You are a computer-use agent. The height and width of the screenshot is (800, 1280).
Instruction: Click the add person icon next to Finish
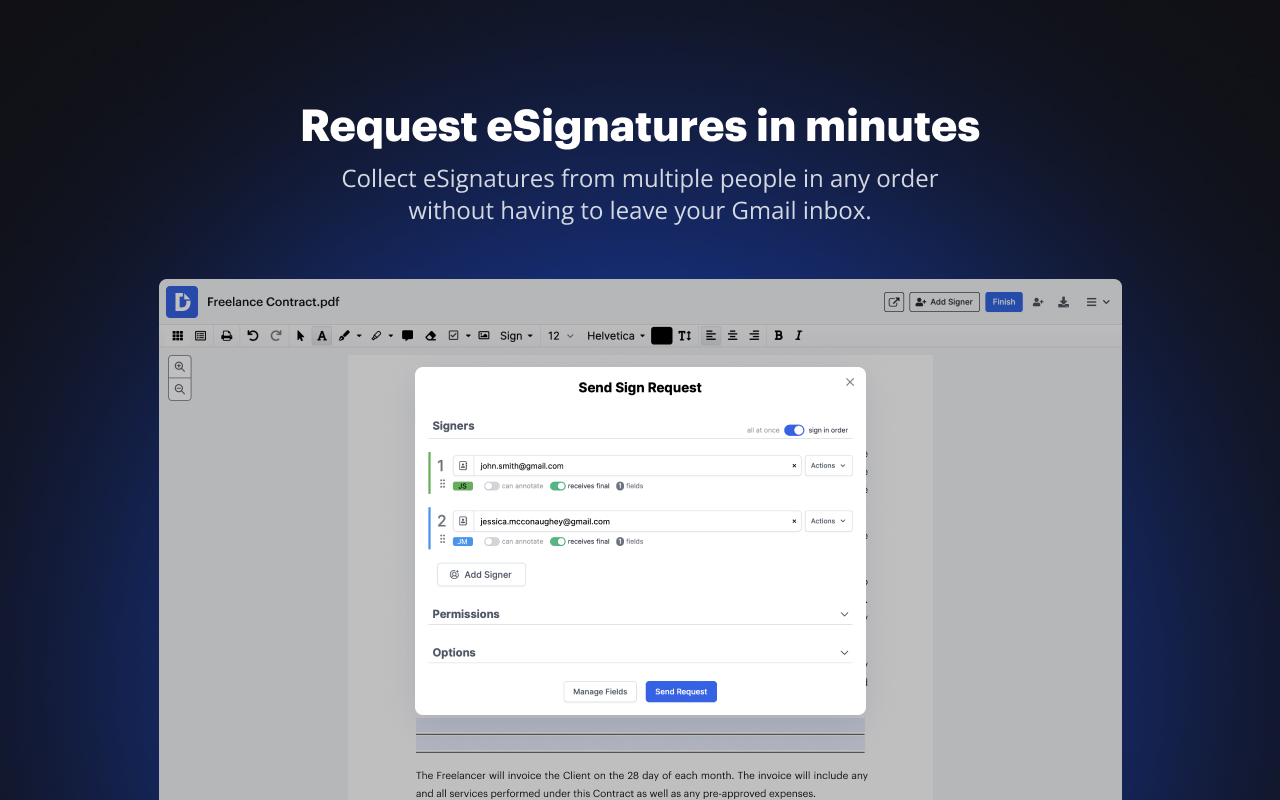[x=1038, y=302]
